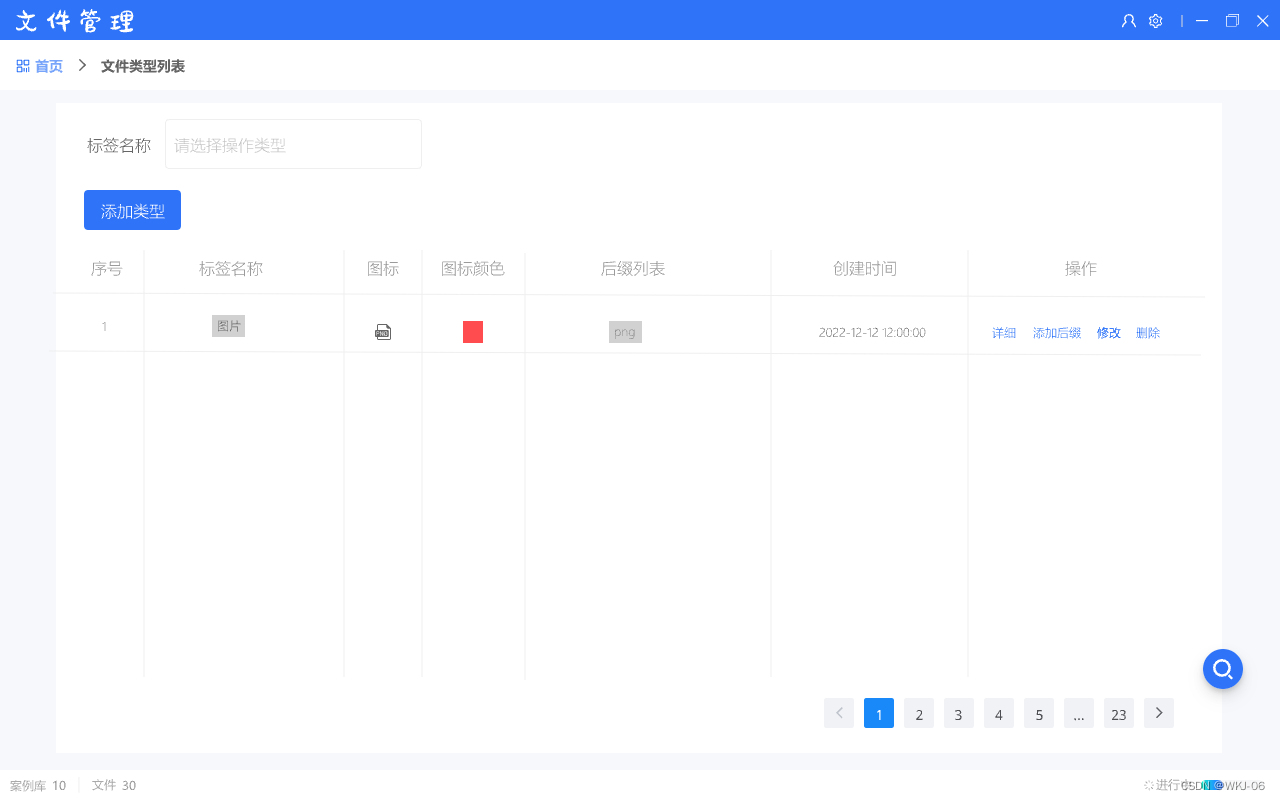Click the 创建时间 column header
Screen dimensions: 1280x800
[865, 269]
